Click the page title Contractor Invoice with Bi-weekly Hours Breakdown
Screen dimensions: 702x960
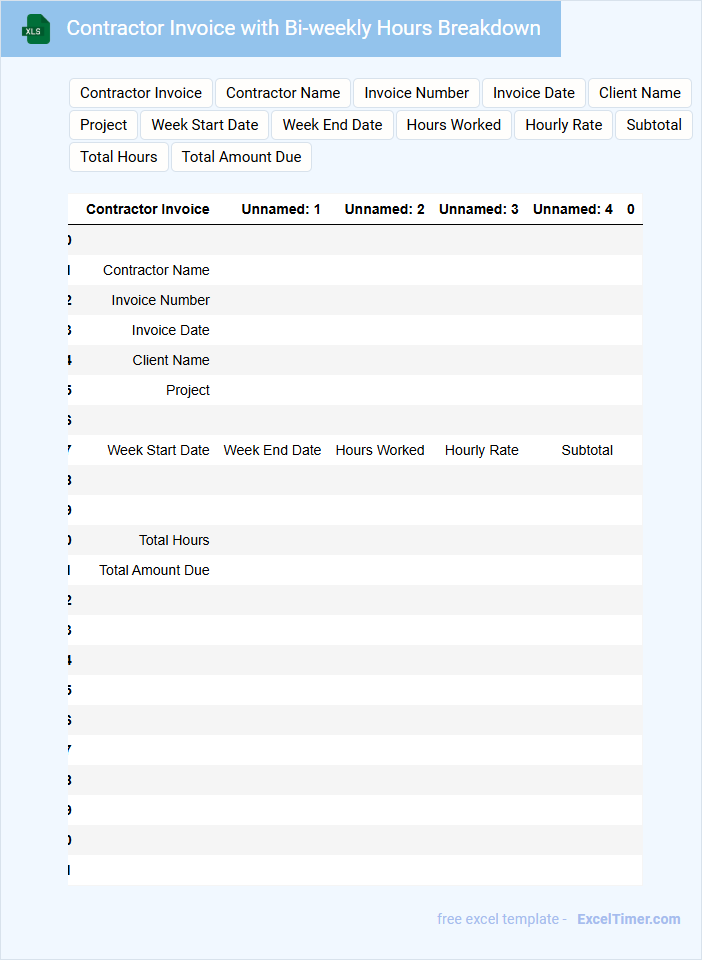click(x=304, y=28)
